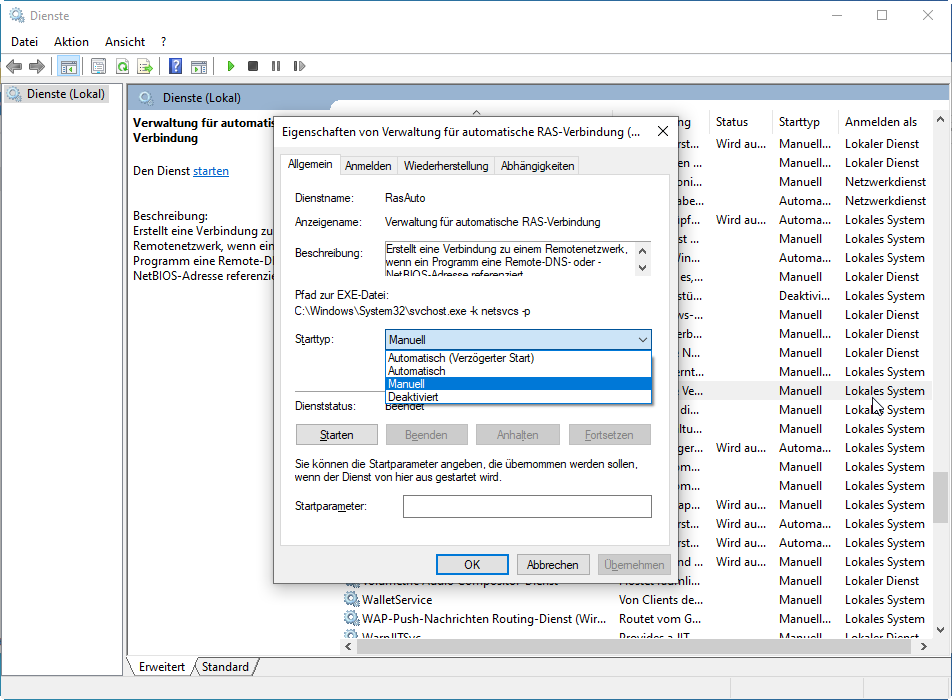
Task: Click the green Start service icon
Action: (231, 66)
